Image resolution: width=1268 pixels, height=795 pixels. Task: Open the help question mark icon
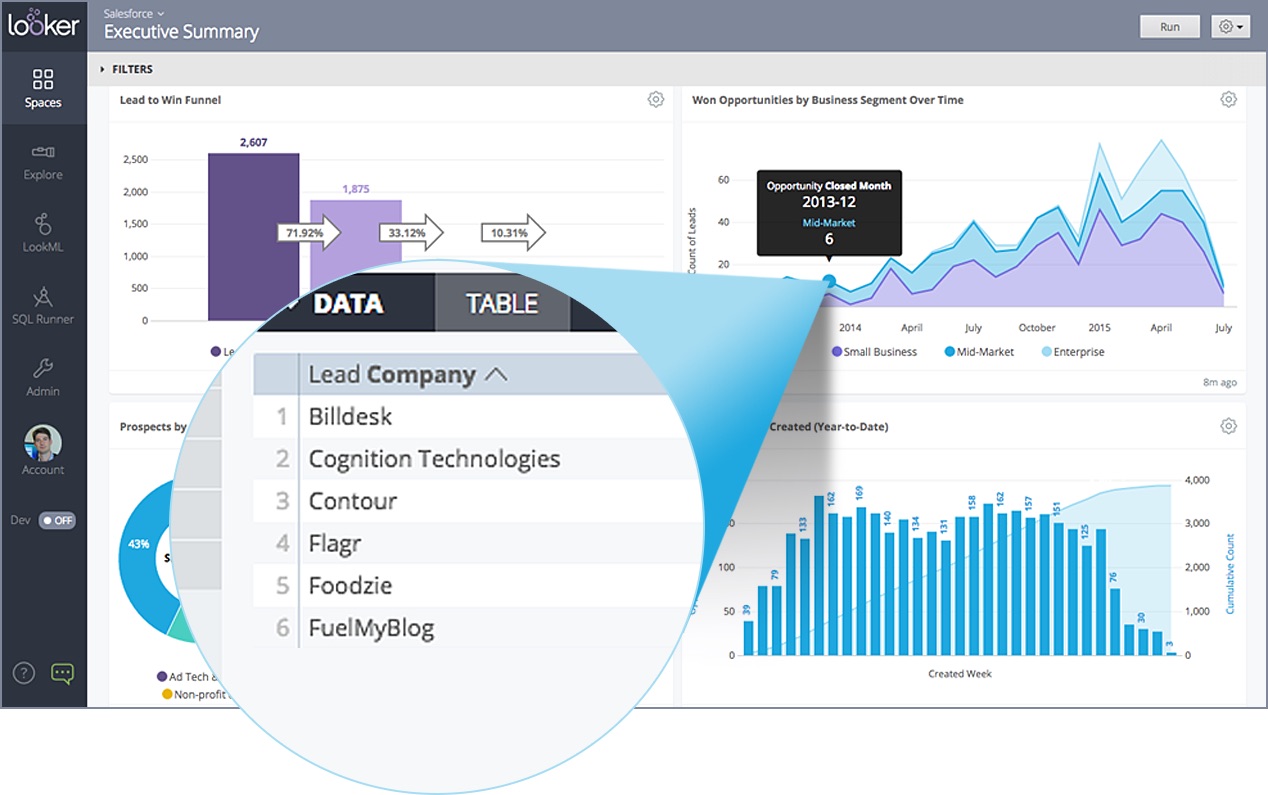coord(23,673)
